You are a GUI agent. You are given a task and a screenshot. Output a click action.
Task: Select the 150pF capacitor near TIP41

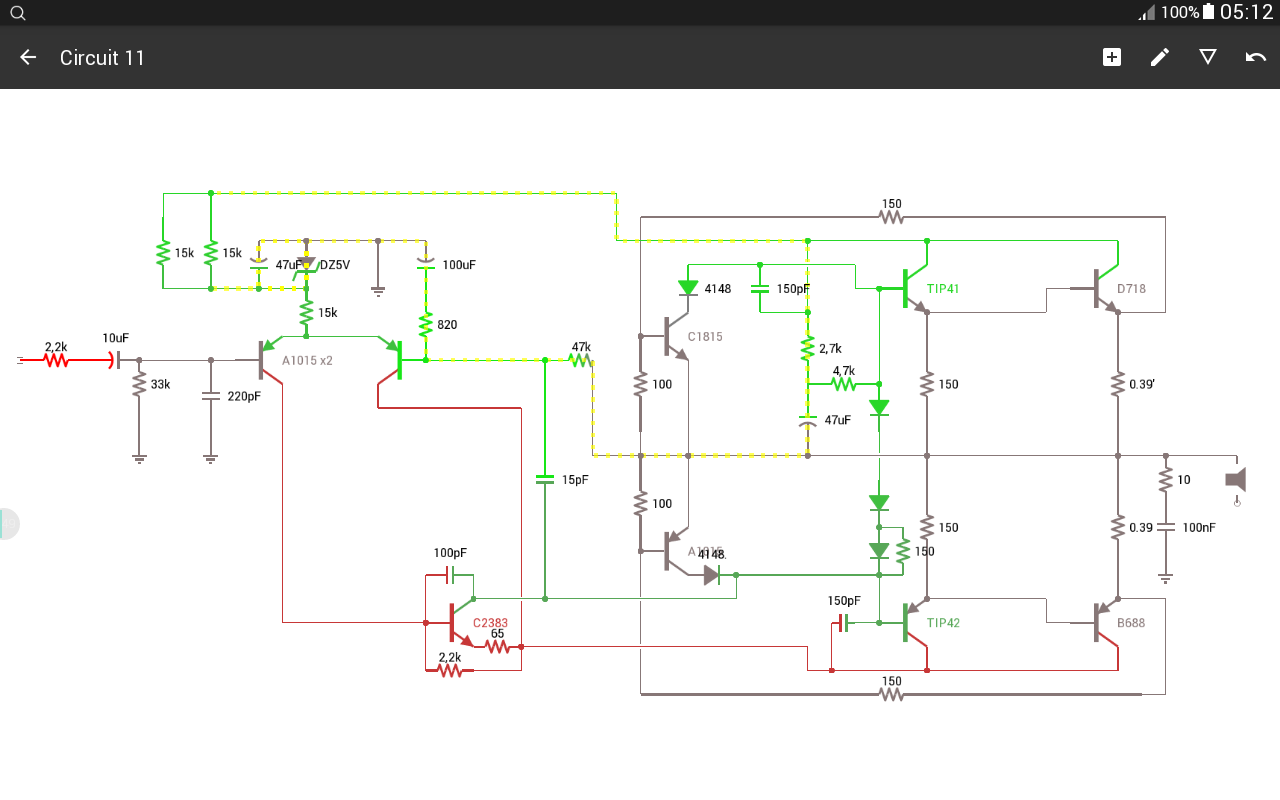point(760,289)
